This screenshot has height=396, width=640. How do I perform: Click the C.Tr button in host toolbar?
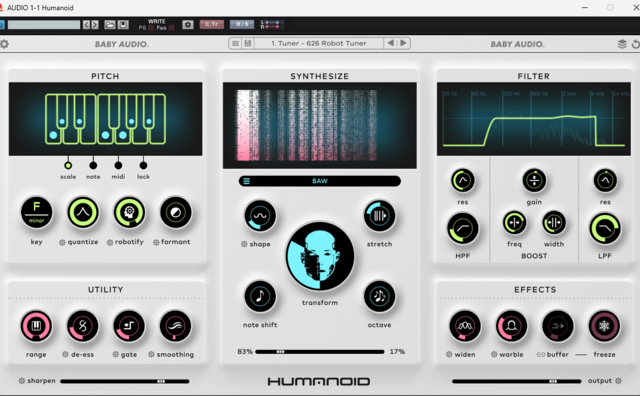click(211, 24)
